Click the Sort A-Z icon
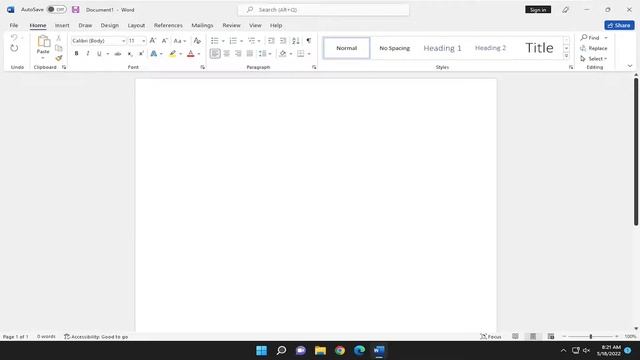The image size is (640, 360). 296,40
